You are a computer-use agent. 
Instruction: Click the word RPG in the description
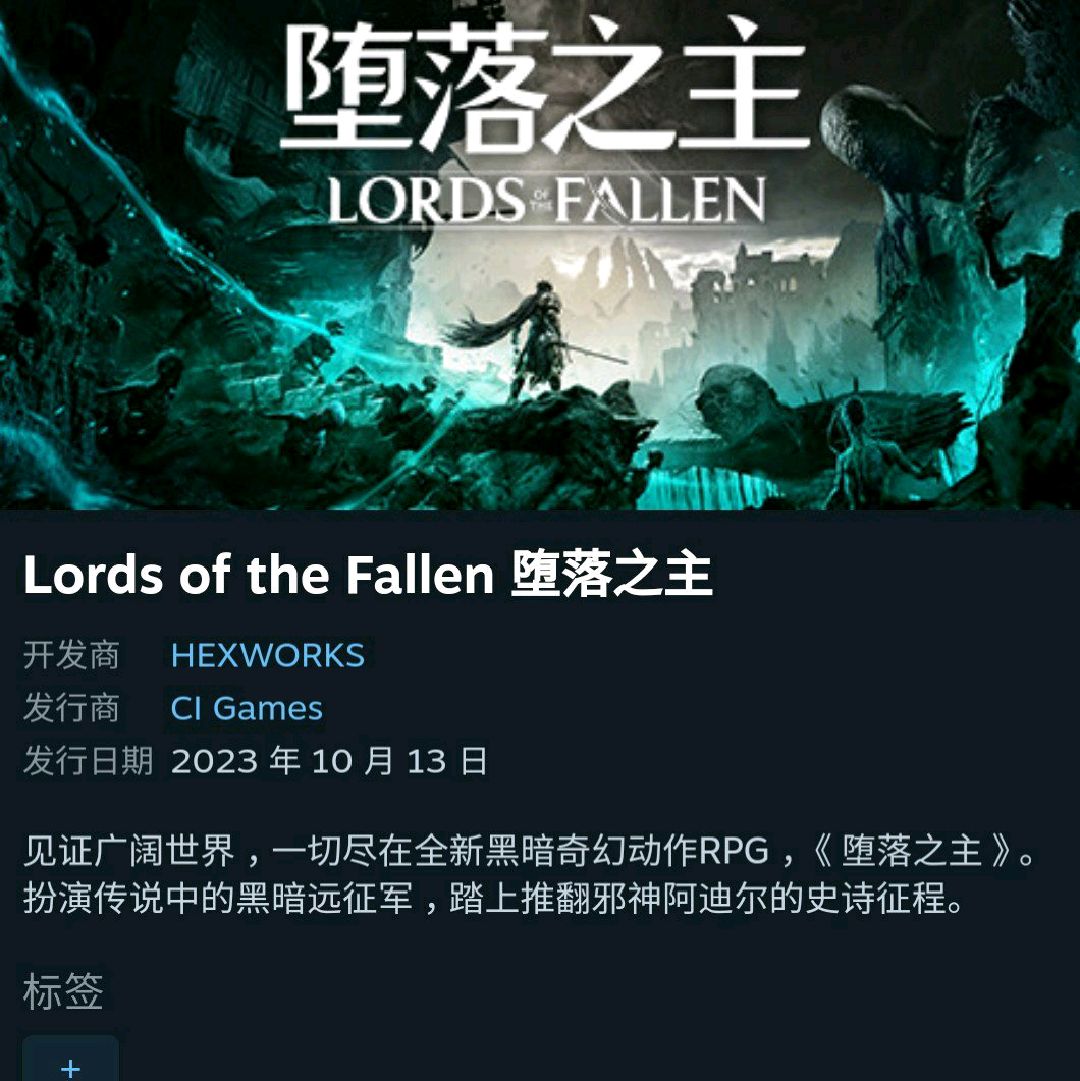pyautogui.click(x=733, y=851)
